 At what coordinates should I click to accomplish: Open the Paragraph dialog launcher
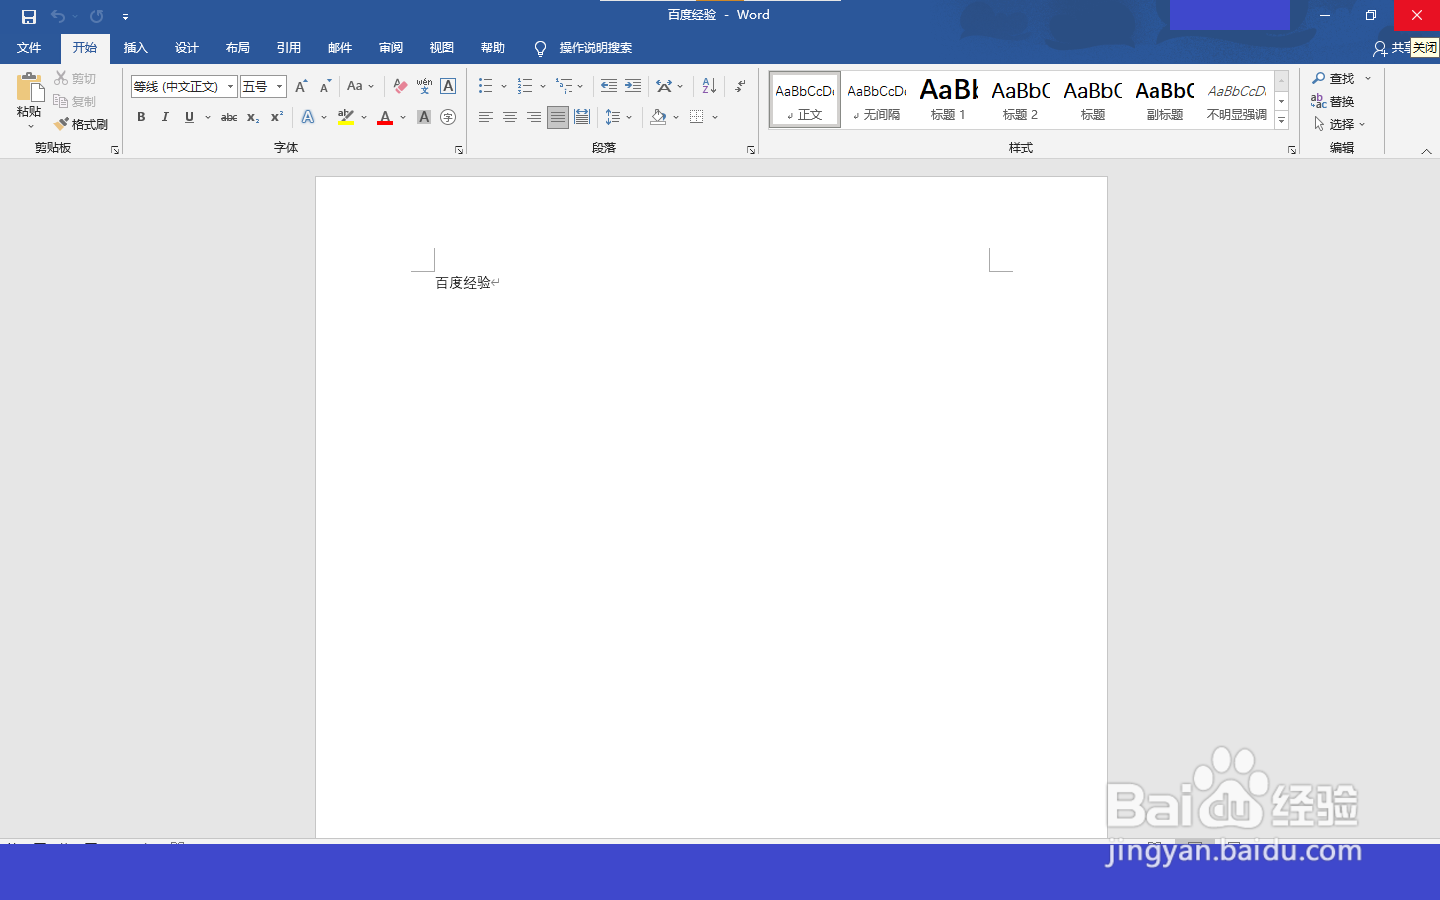coord(751,150)
